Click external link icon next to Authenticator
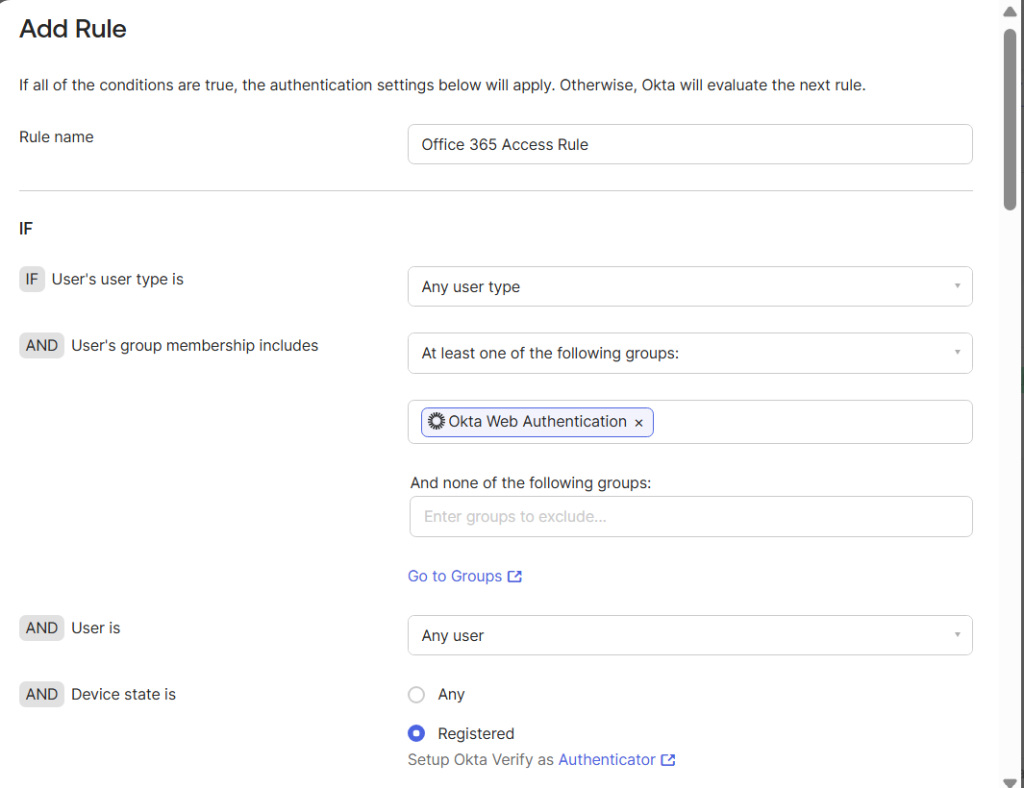 pos(668,760)
